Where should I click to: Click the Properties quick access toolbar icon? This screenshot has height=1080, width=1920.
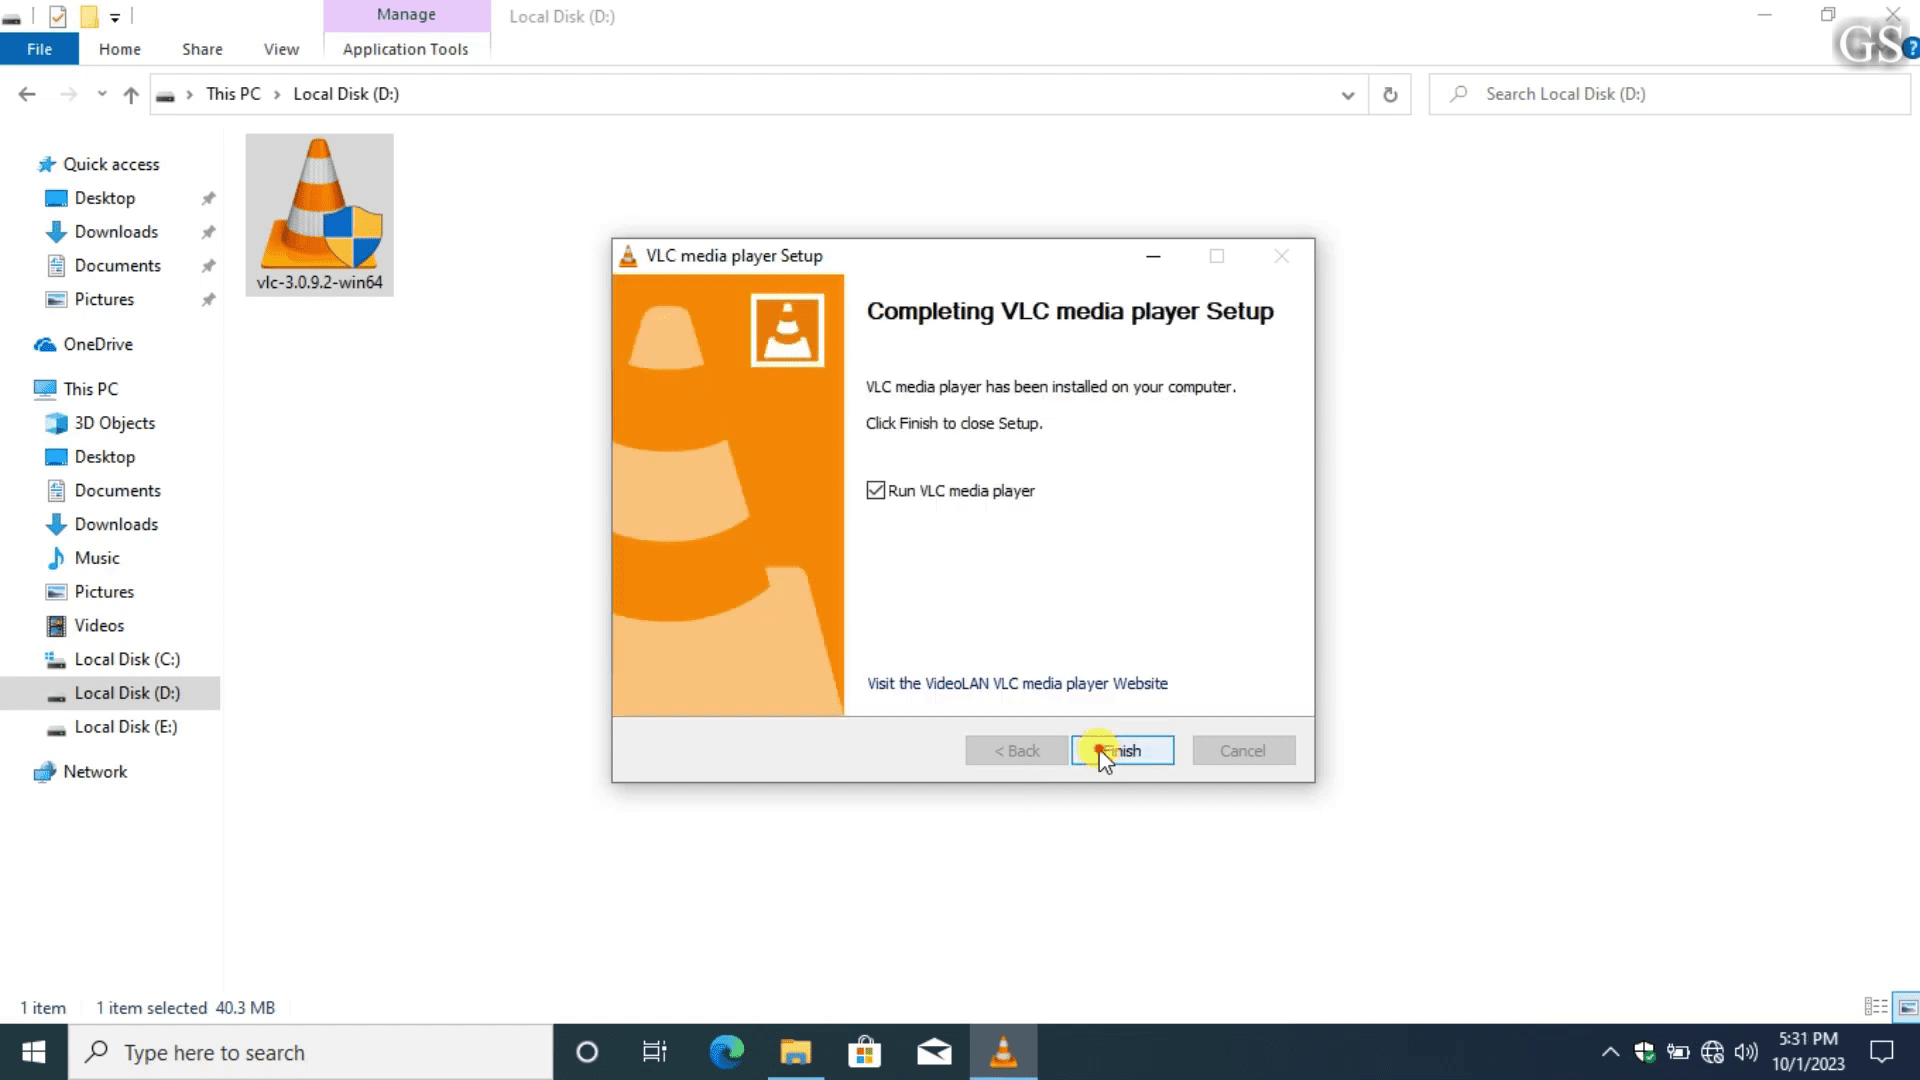click(x=58, y=16)
